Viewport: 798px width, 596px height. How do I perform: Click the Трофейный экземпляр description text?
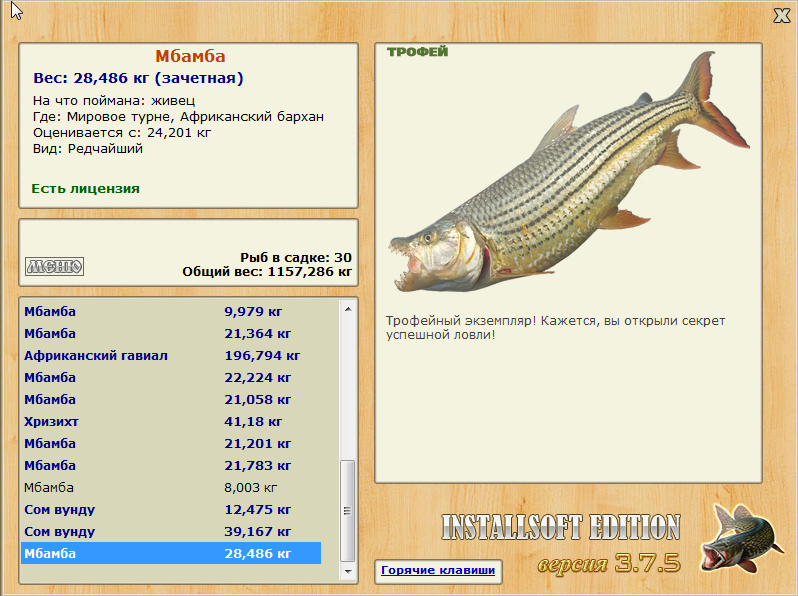(x=555, y=328)
